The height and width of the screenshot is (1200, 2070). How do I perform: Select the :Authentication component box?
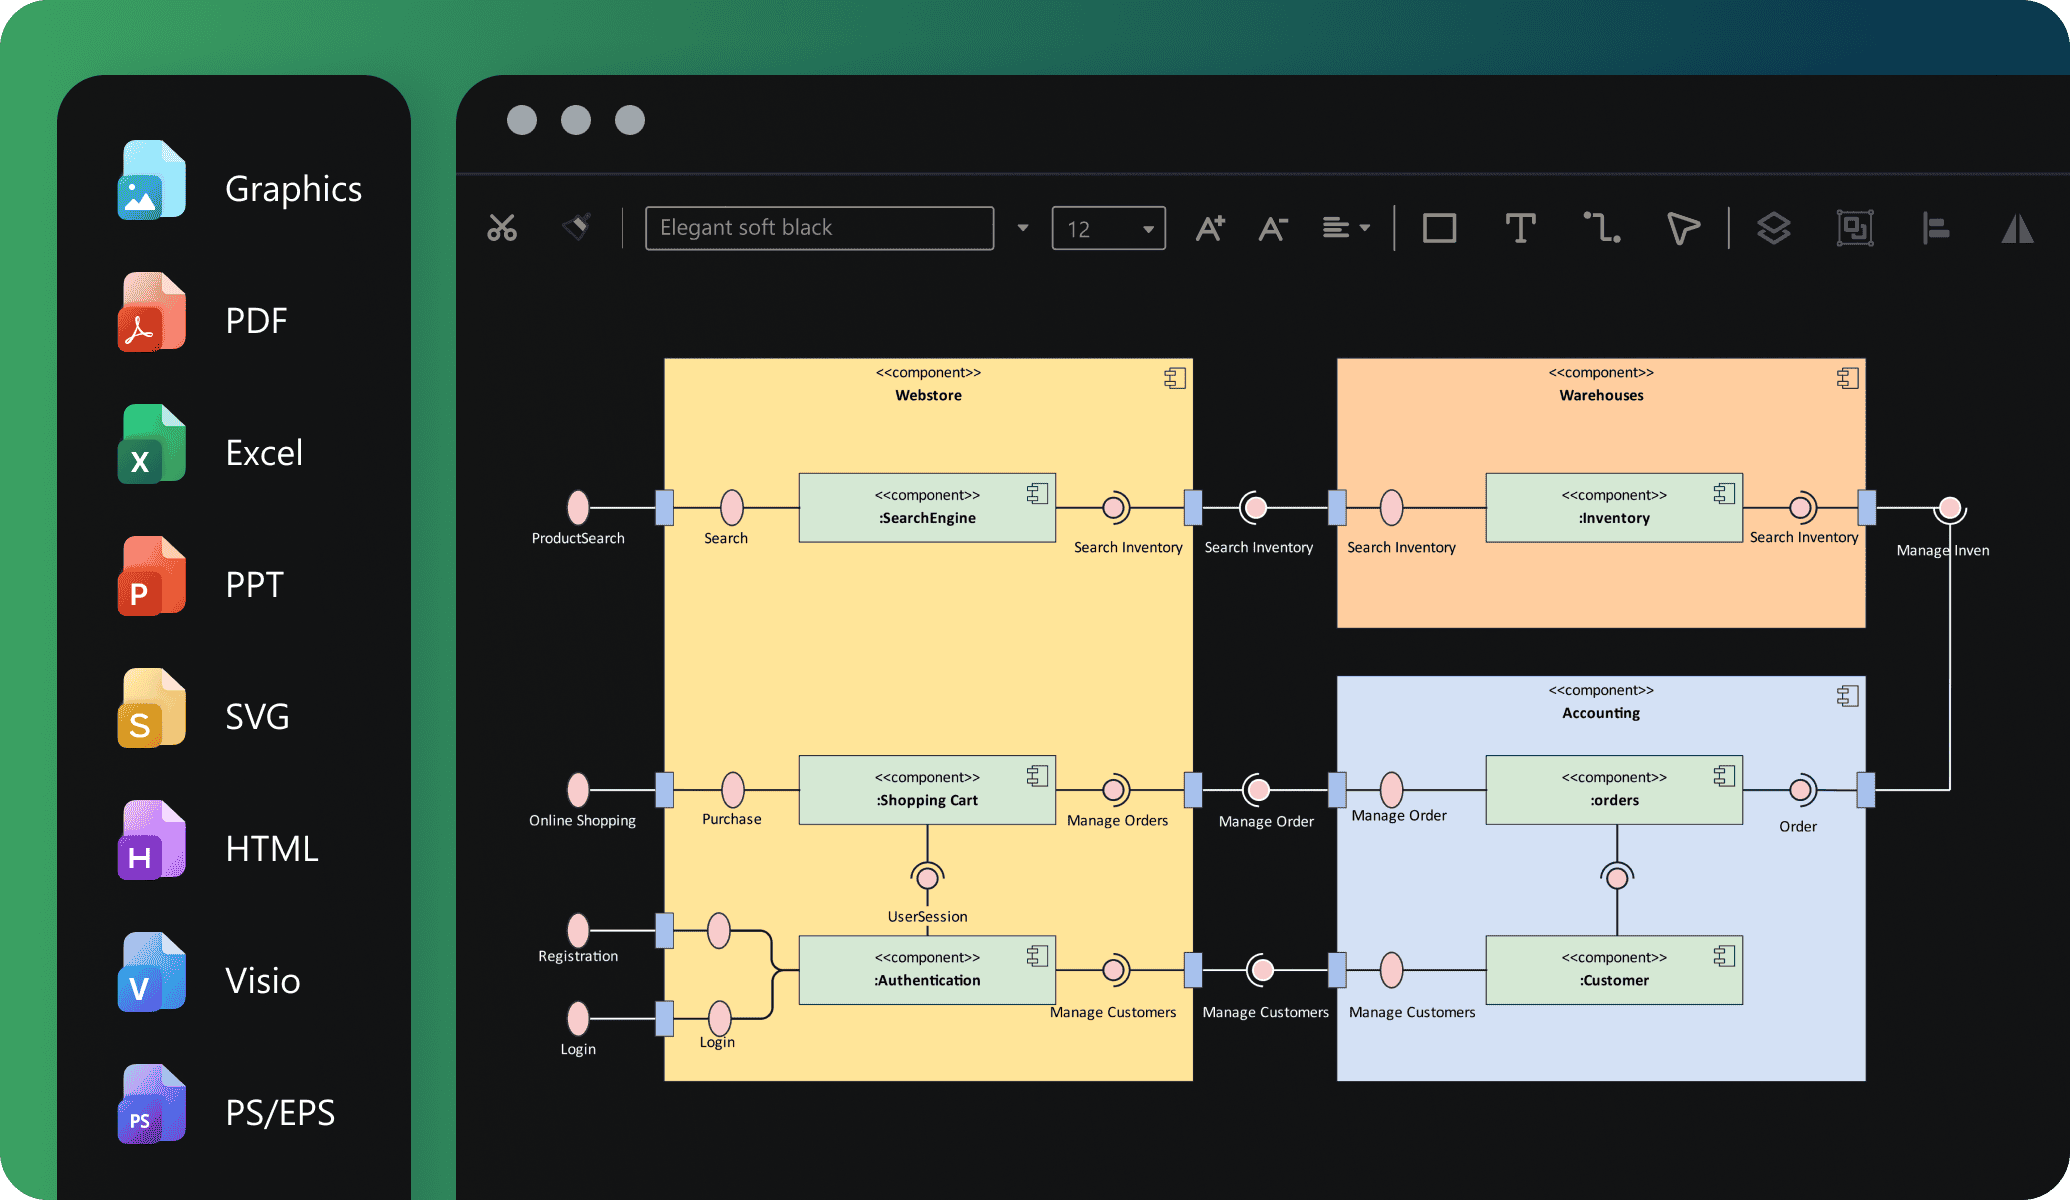927,970
